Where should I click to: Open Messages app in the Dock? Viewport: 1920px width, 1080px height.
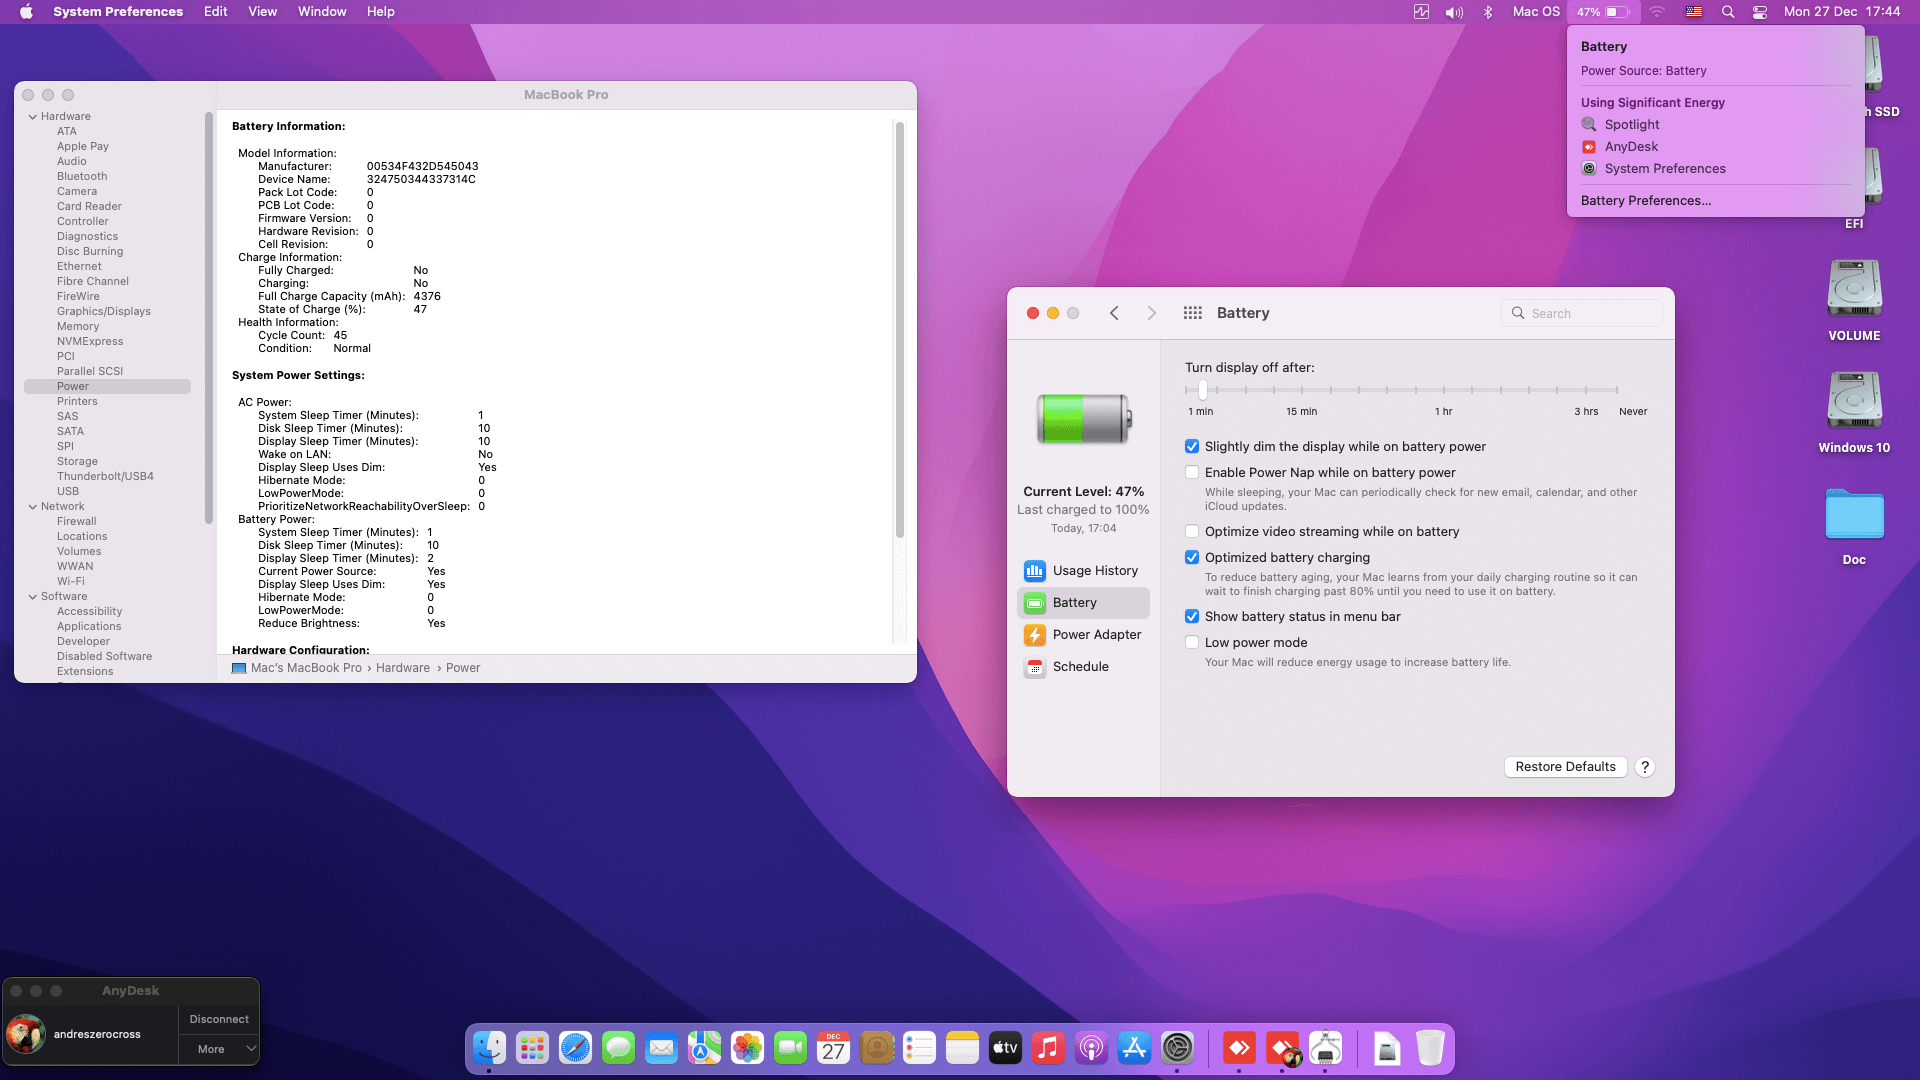point(618,1048)
